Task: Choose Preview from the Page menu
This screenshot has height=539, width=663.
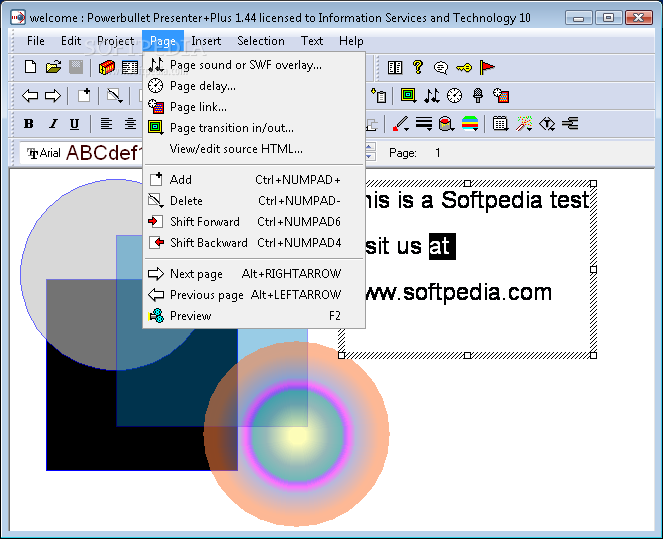Action: (x=254, y=316)
